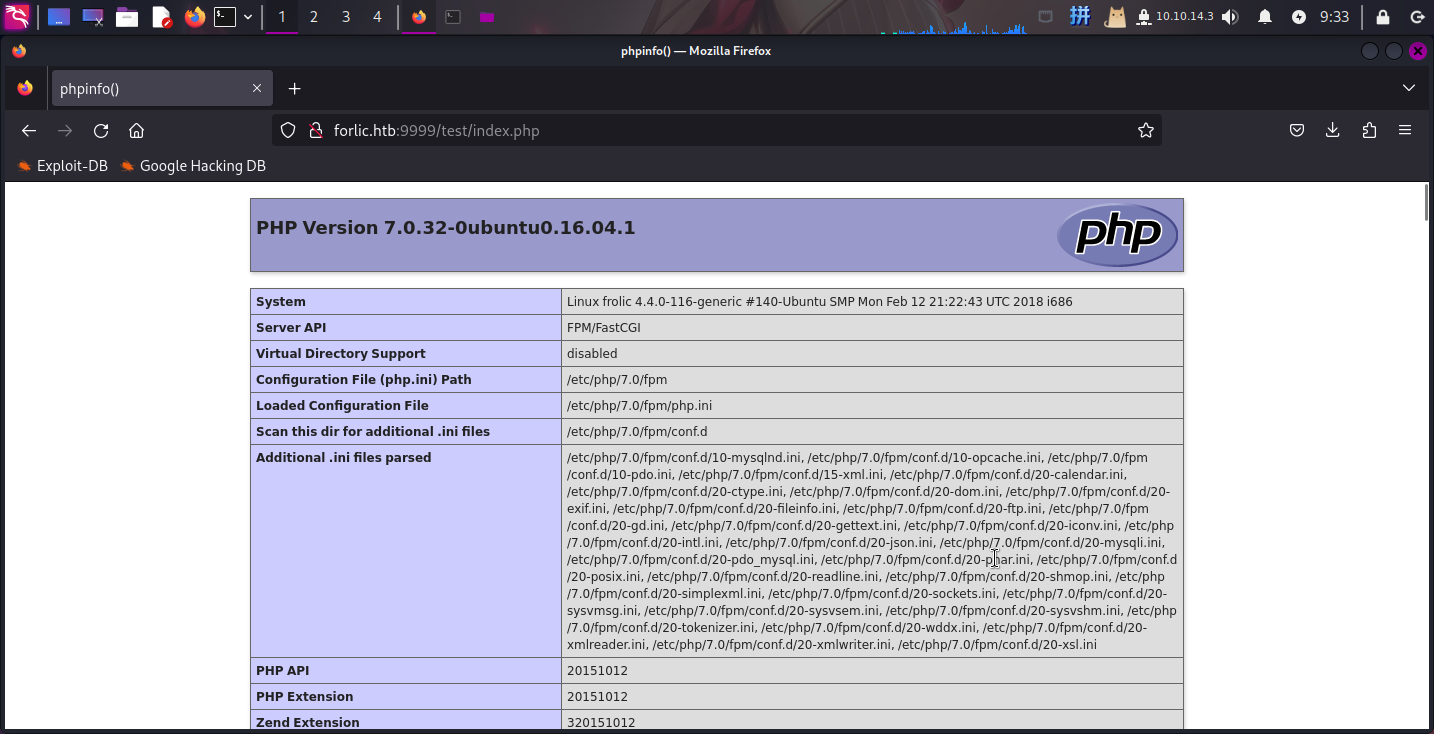Launch Firefox from the panel launcher
The image size is (1434, 734).
tap(195, 17)
